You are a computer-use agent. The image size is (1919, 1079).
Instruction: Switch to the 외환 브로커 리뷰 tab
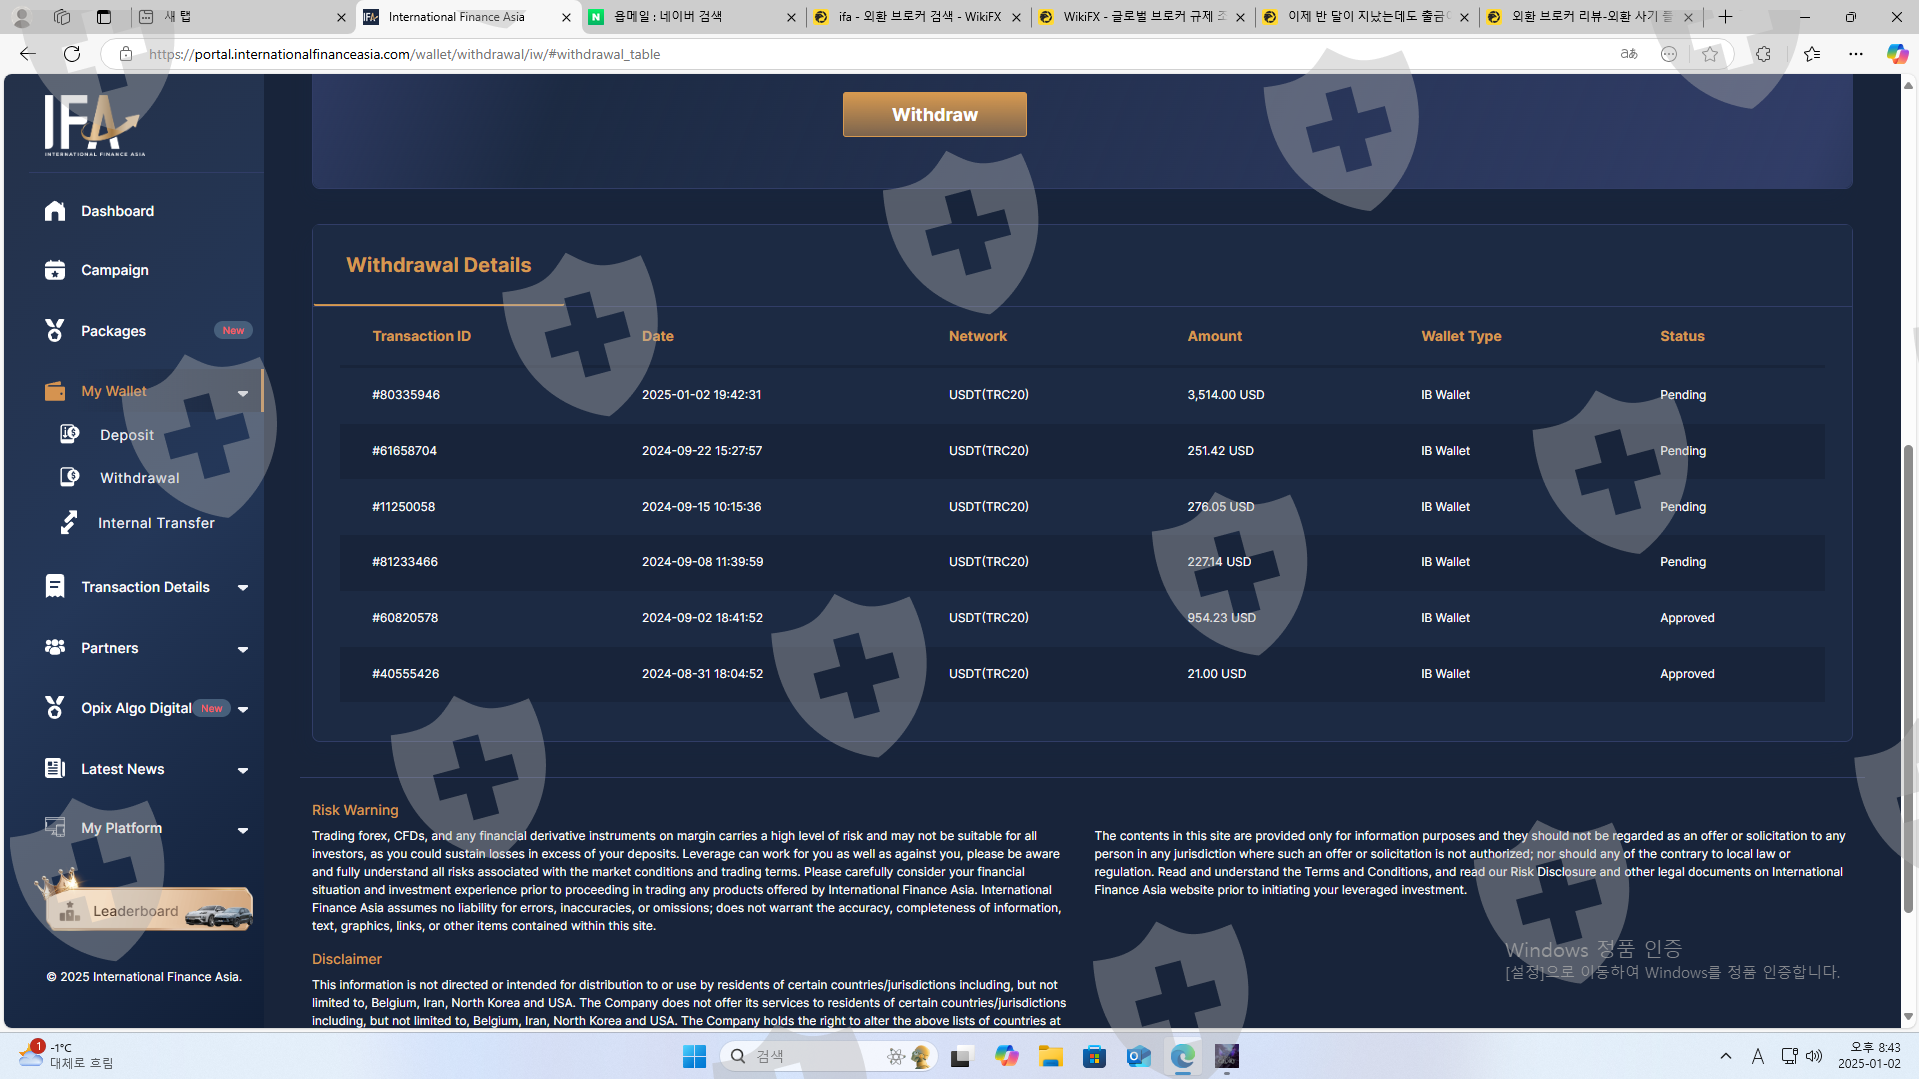point(1590,17)
